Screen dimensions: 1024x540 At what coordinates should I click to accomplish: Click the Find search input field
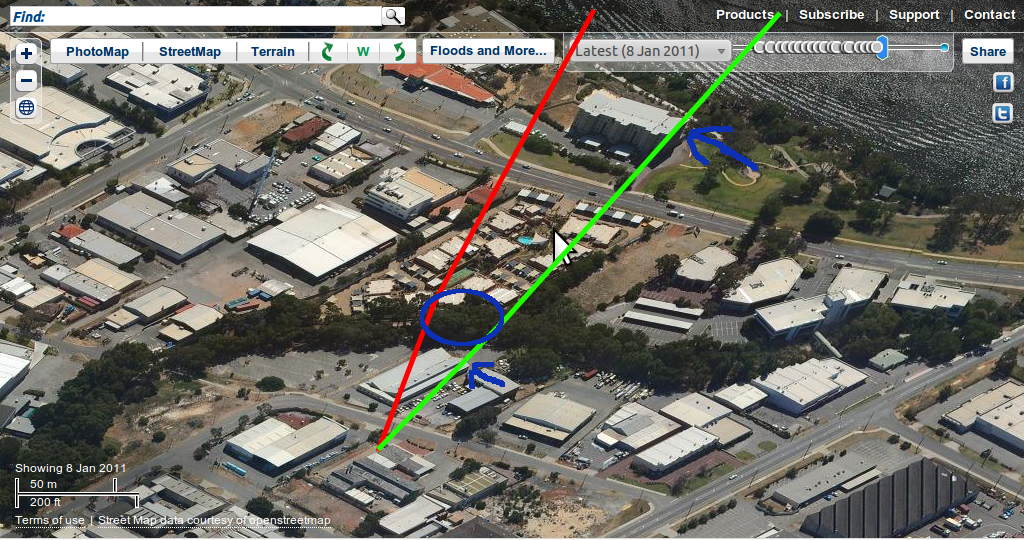point(196,16)
